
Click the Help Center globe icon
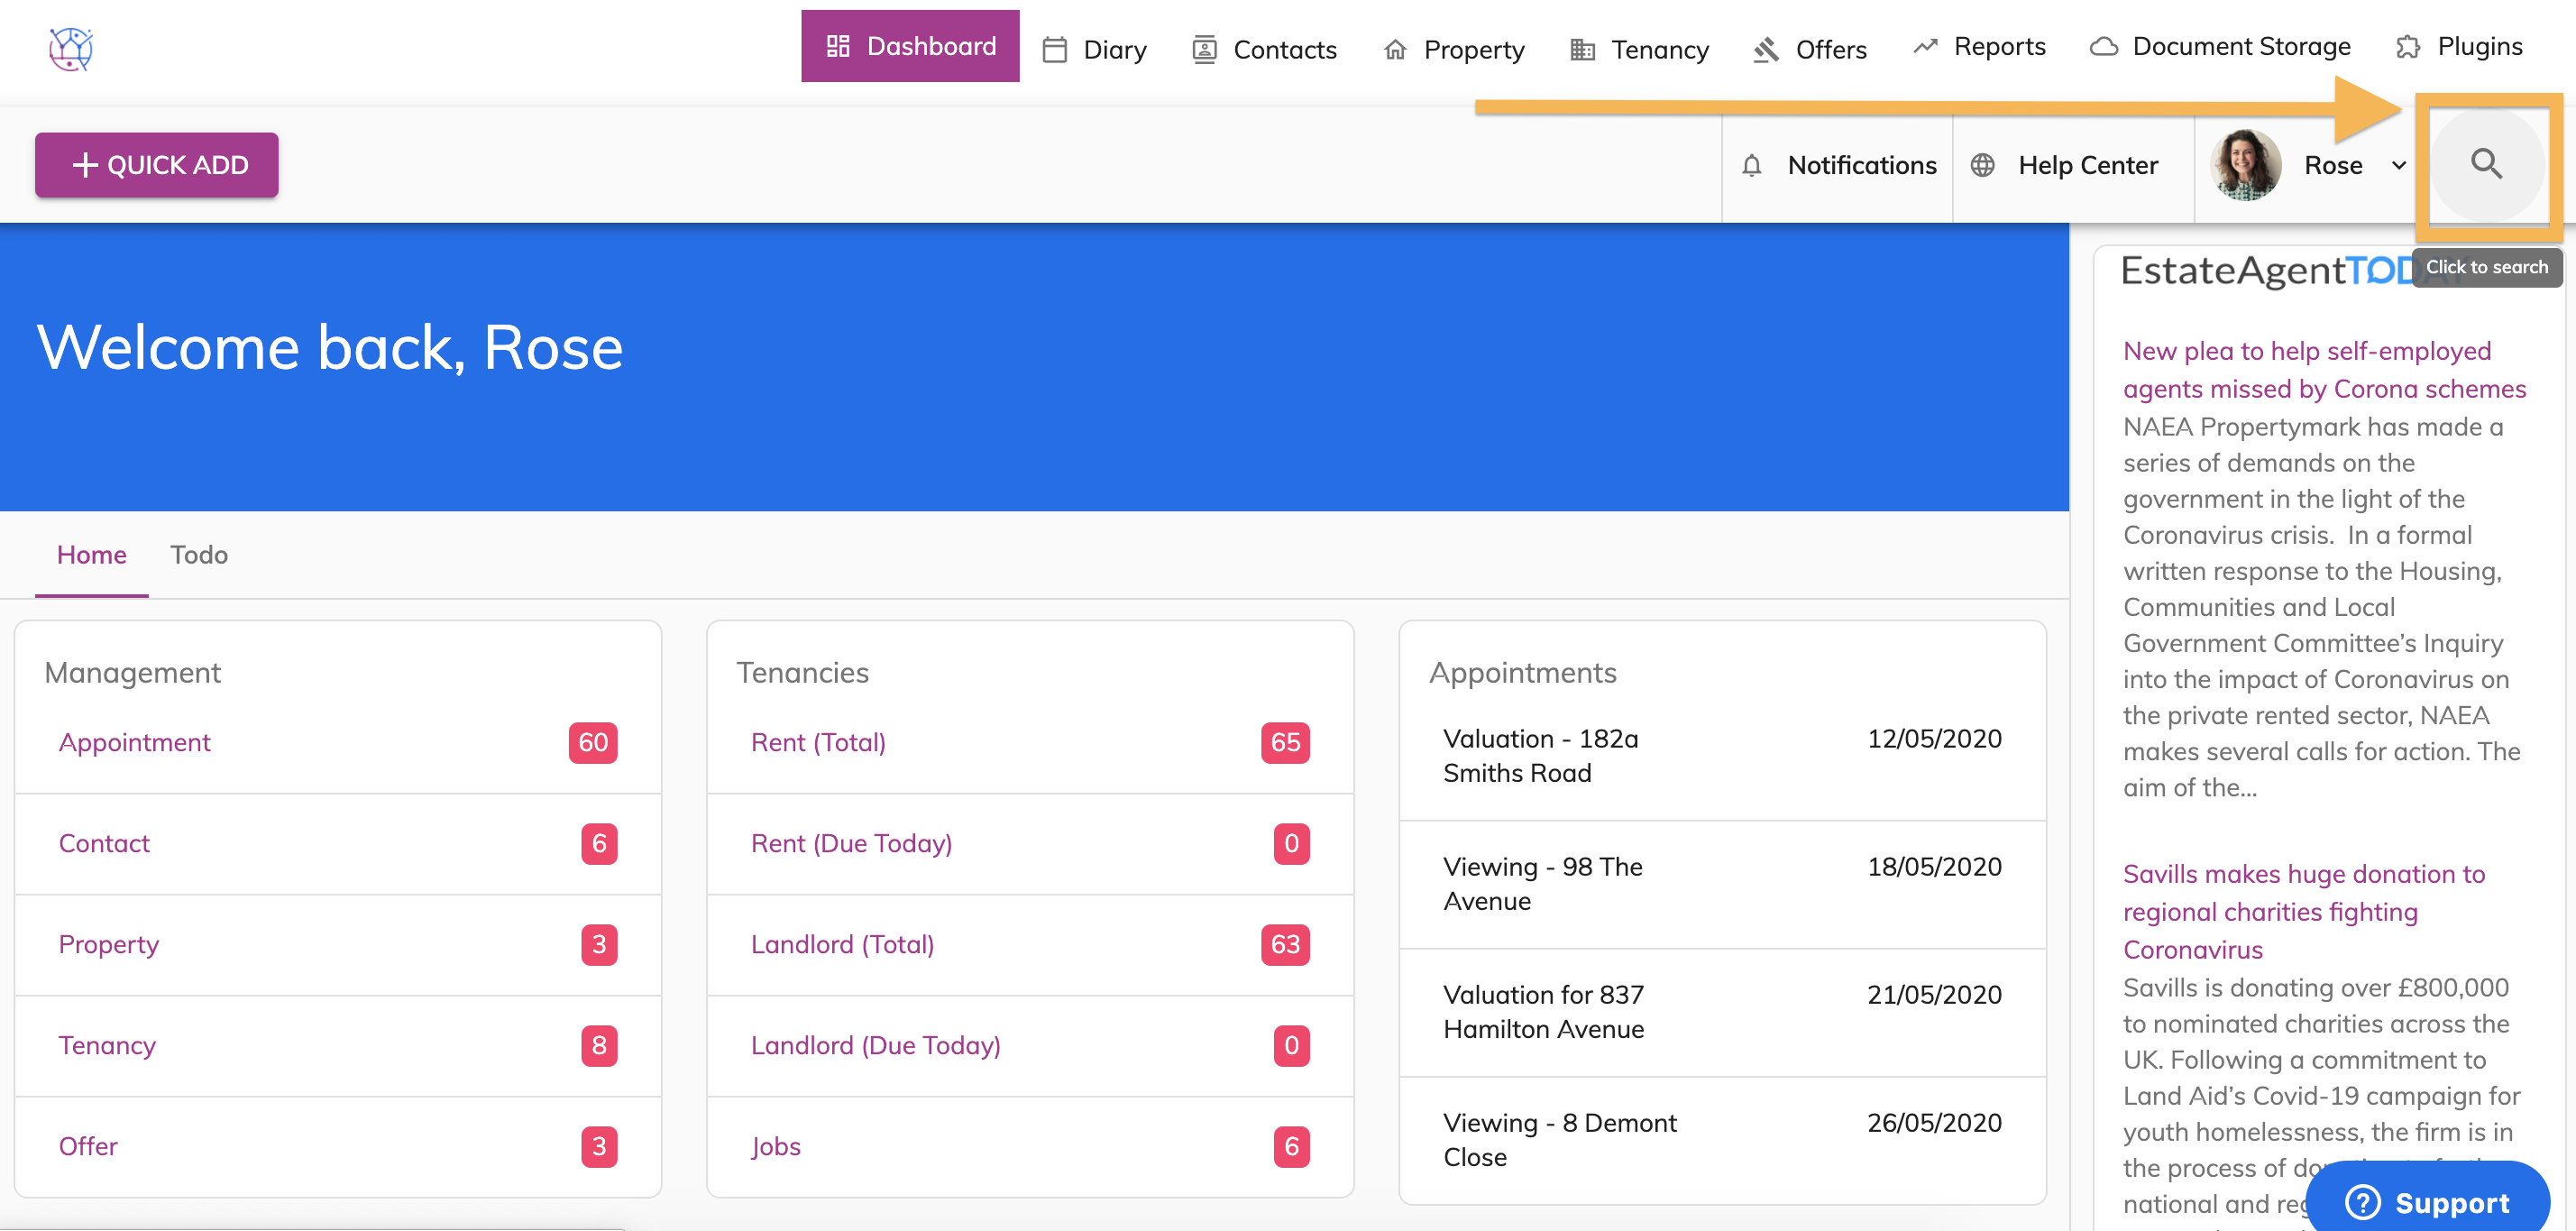1982,166
